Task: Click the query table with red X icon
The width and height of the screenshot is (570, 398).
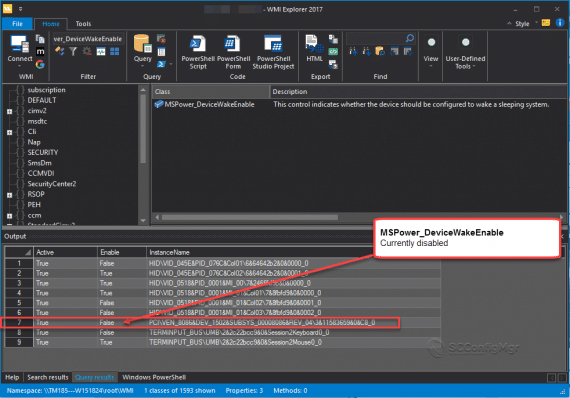Action: click(x=161, y=39)
